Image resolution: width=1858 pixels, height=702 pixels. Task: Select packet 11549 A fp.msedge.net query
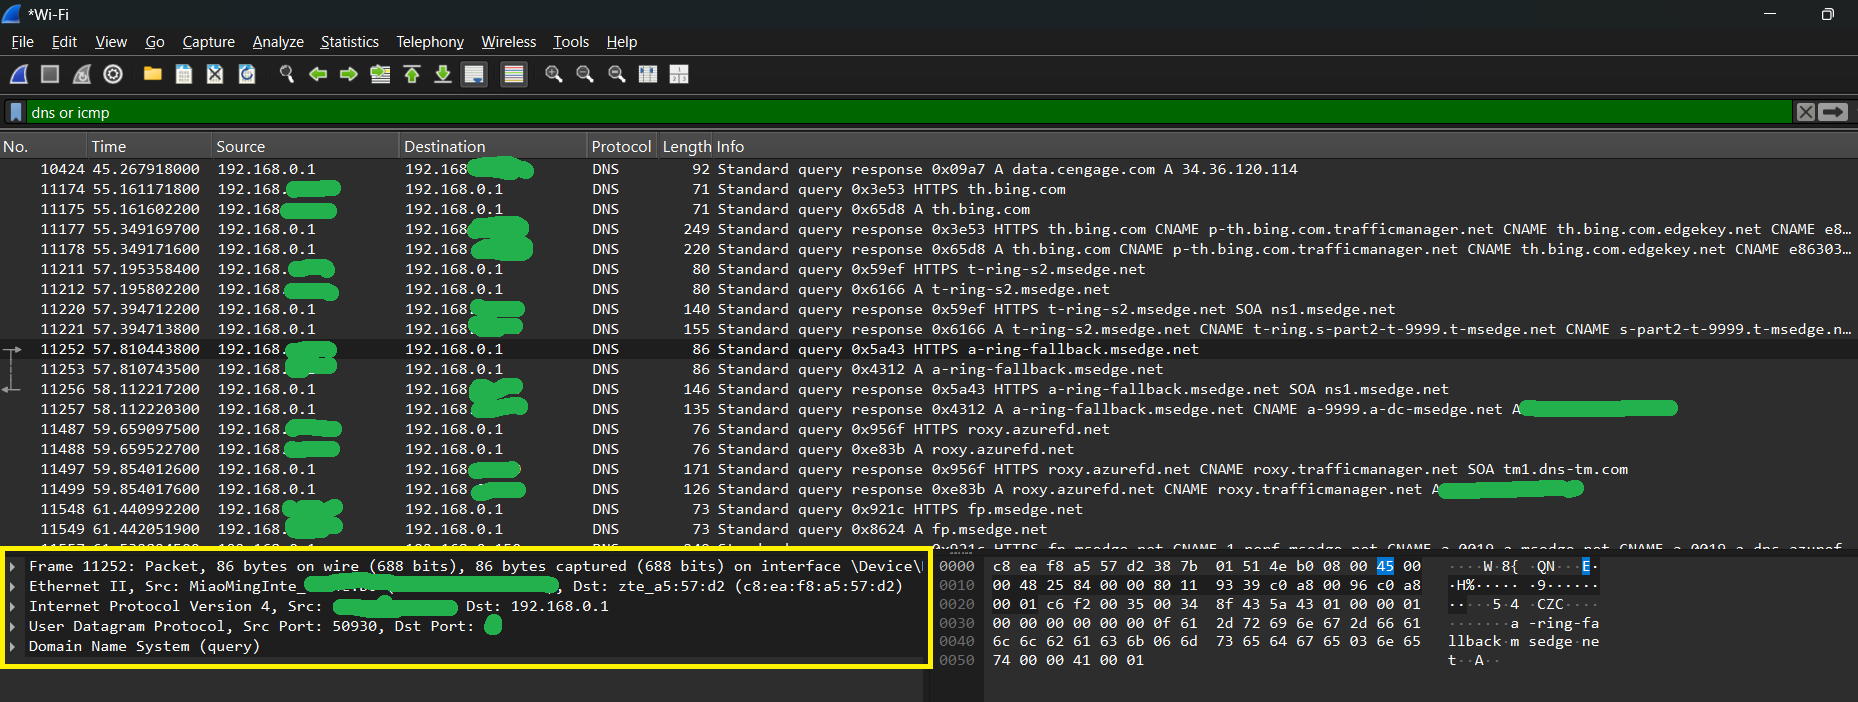[929, 529]
